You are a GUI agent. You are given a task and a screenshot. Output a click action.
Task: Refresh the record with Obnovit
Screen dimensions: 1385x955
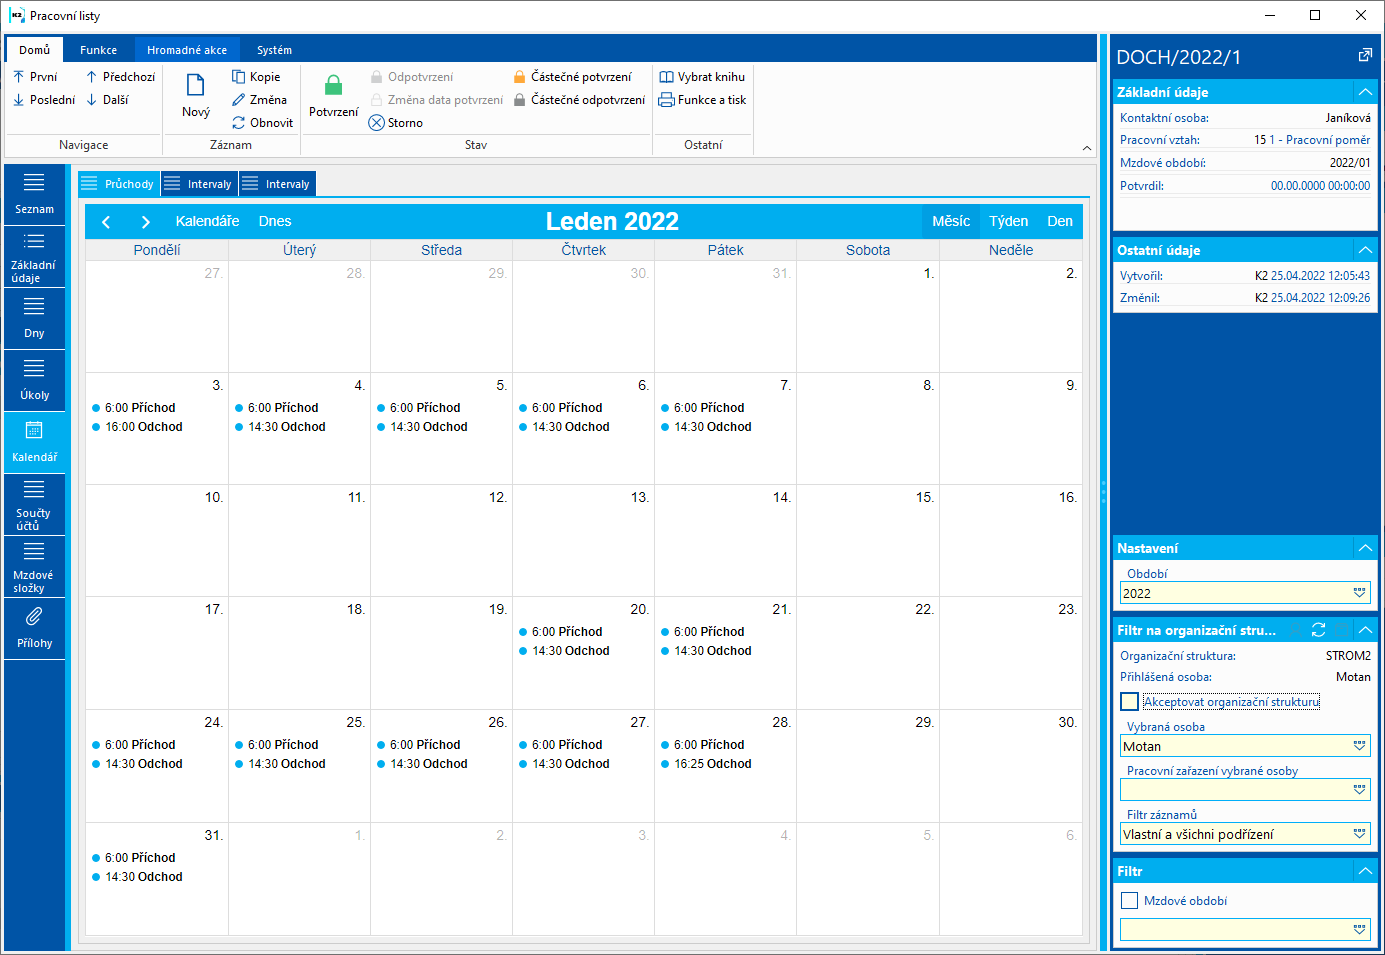point(262,123)
